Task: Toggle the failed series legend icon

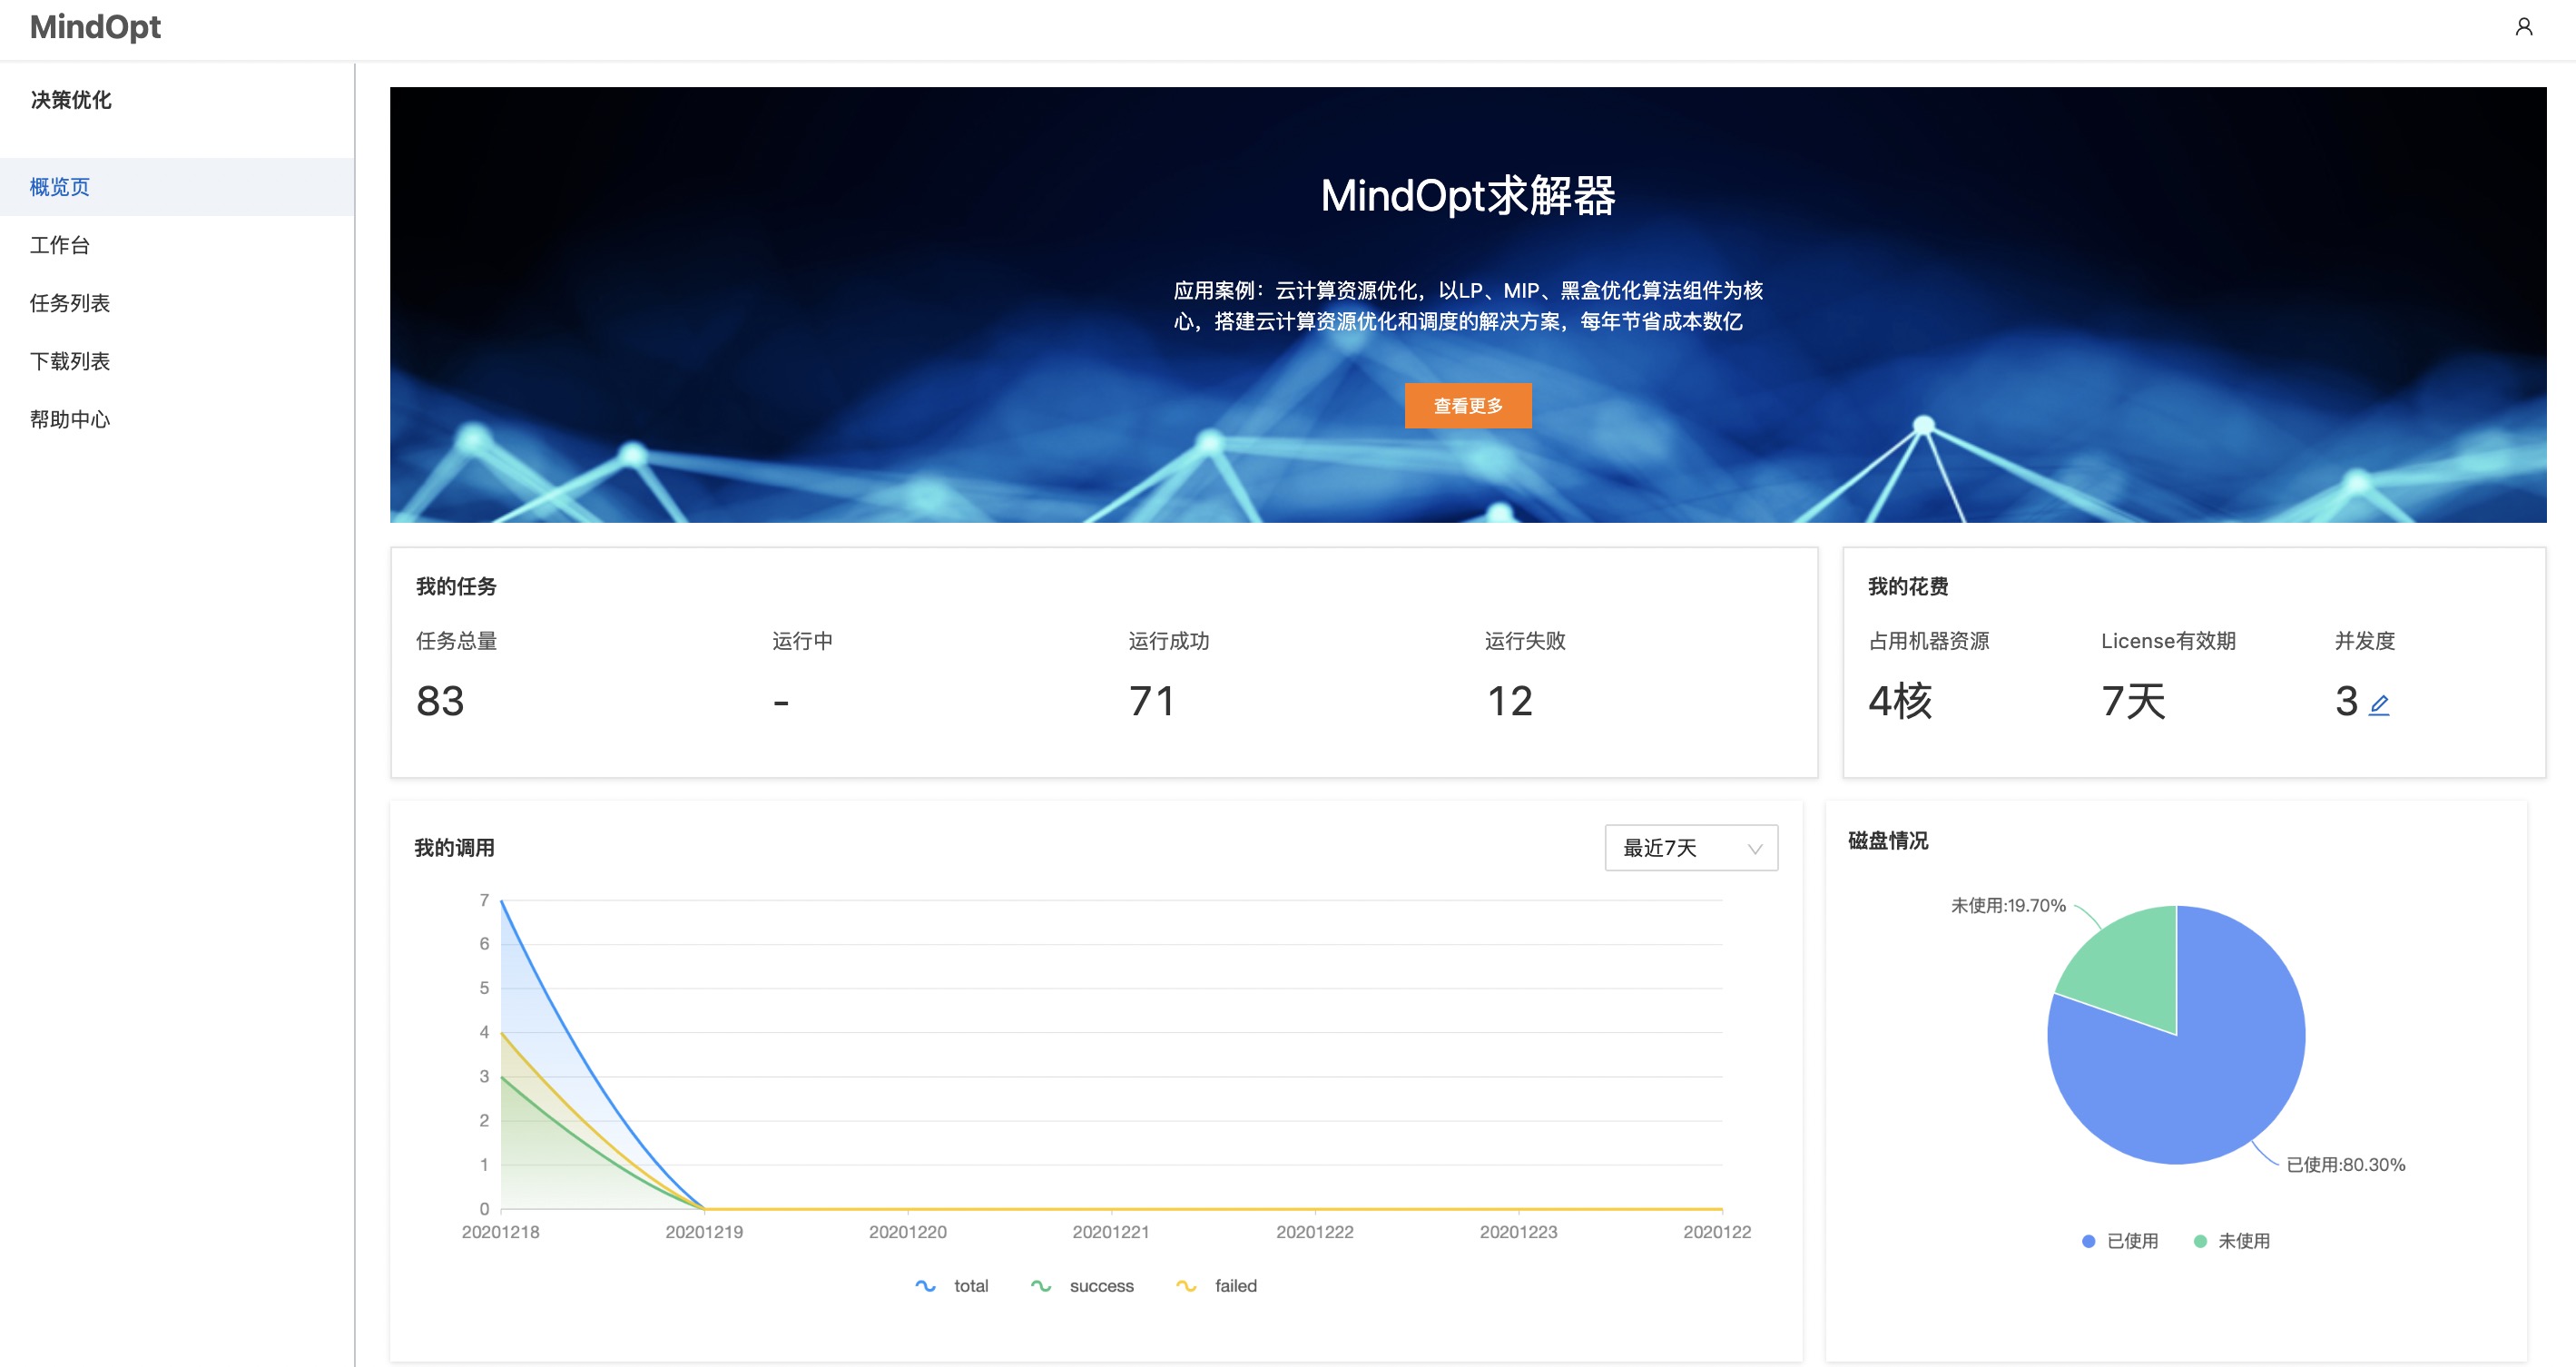Action: 1186,1286
